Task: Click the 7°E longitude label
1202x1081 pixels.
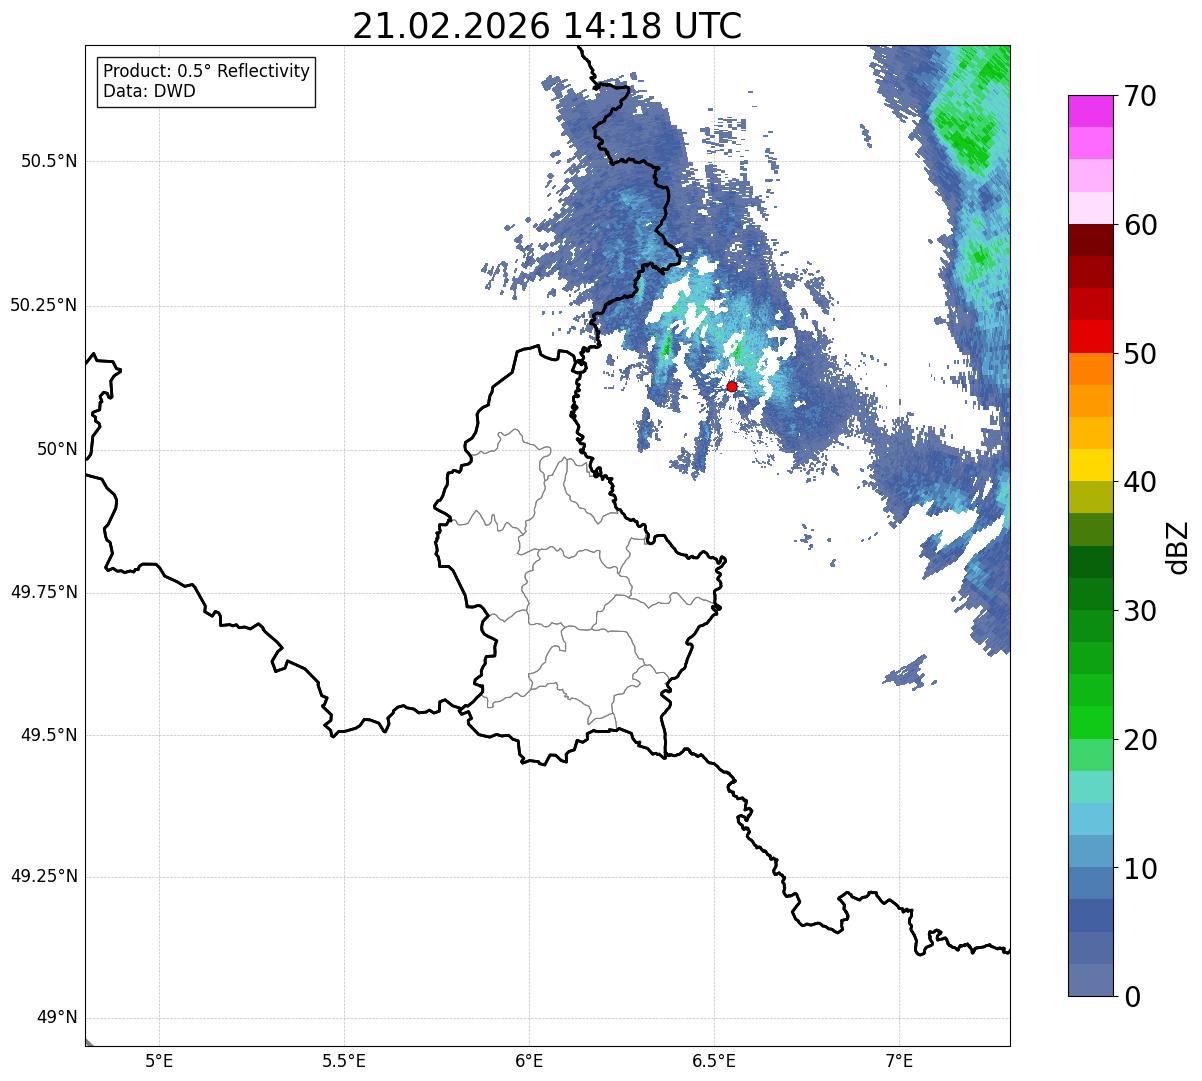Action: pyautogui.click(x=899, y=1060)
